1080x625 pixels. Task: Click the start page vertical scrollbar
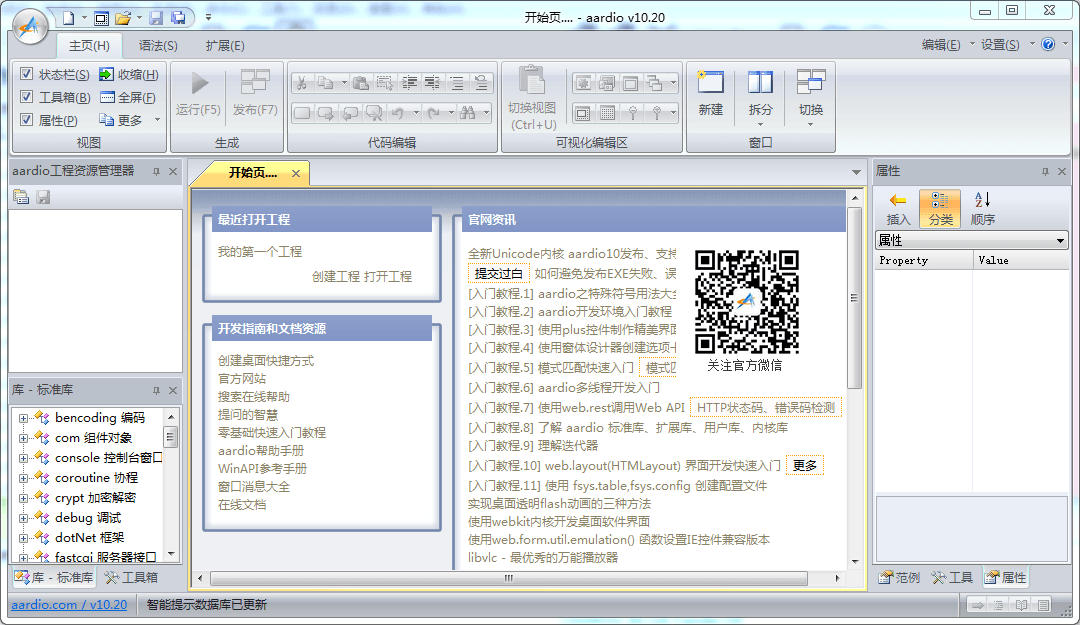click(x=854, y=297)
